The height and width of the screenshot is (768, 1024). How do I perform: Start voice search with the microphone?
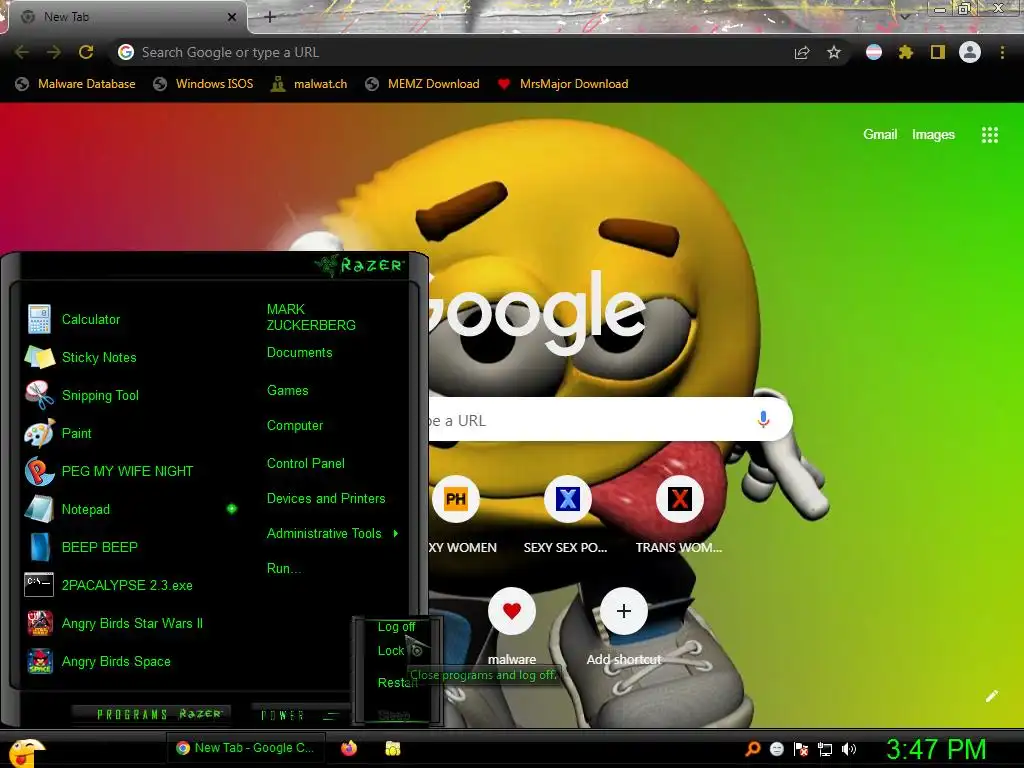pyautogui.click(x=763, y=420)
